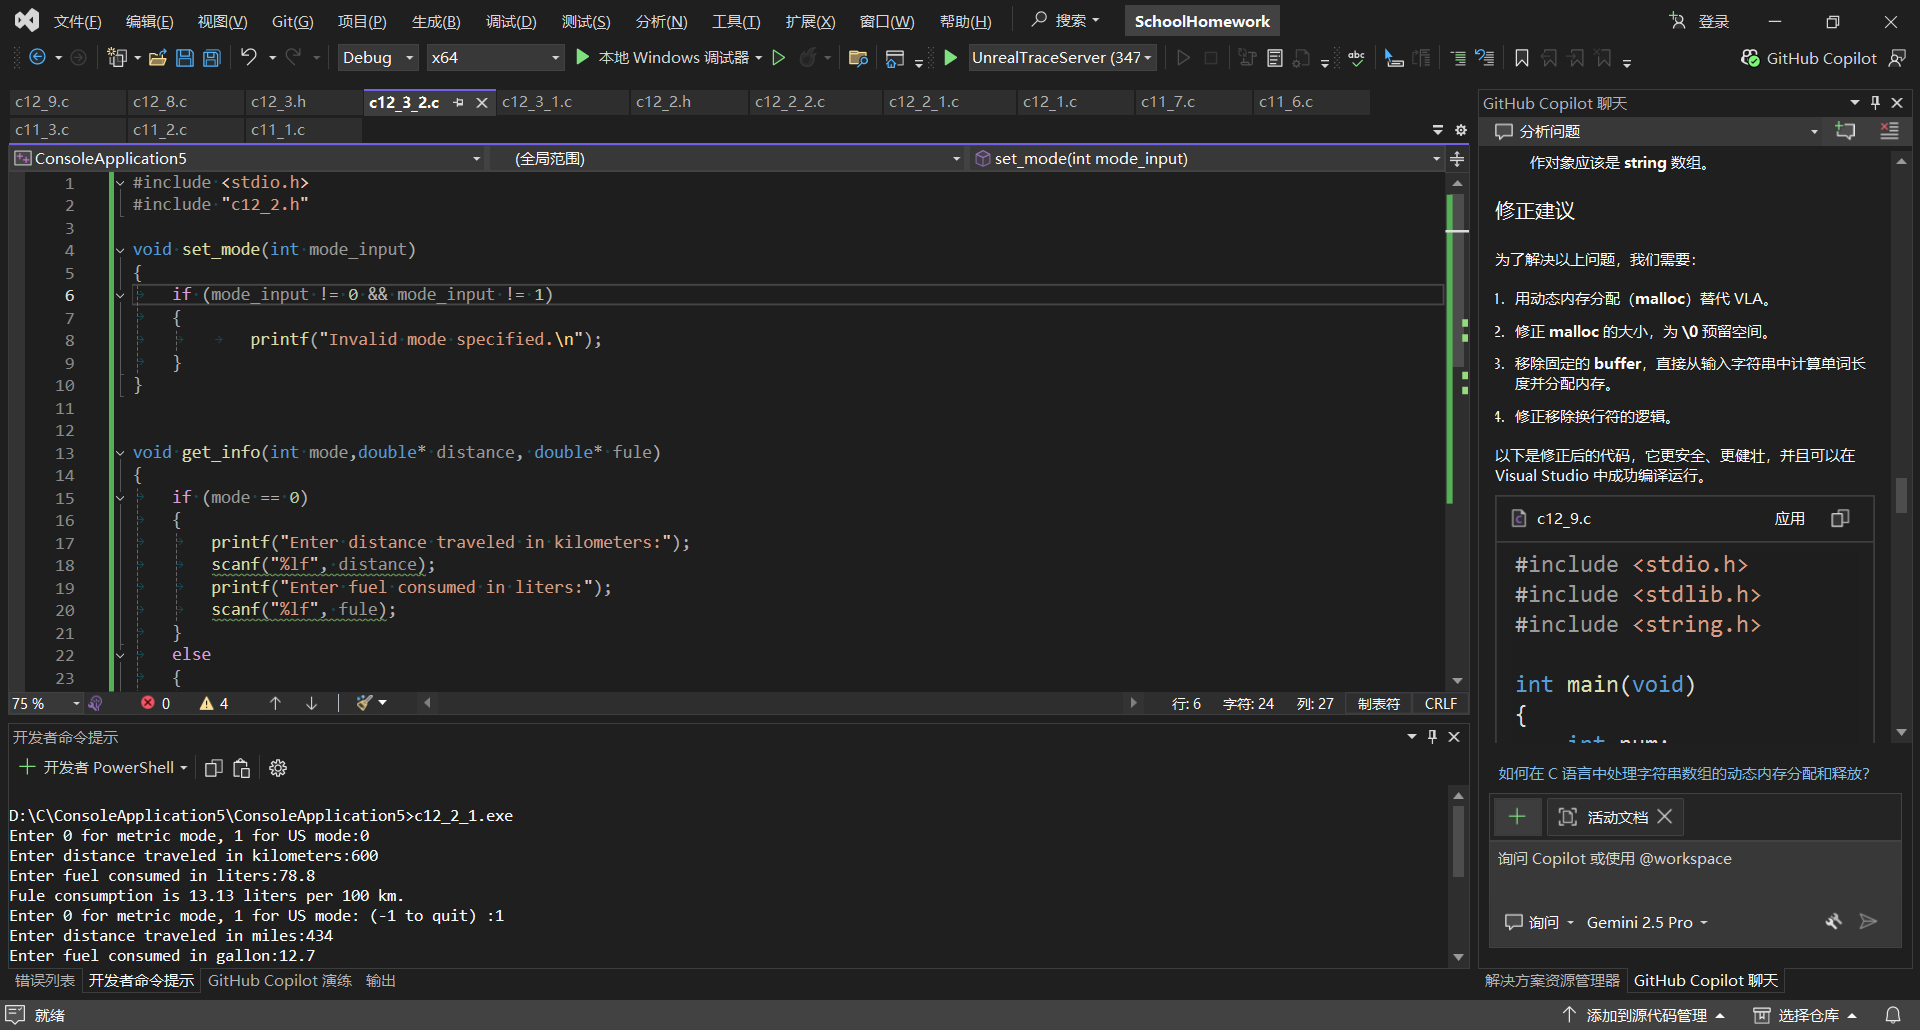Open file with the folder icon

(157, 58)
